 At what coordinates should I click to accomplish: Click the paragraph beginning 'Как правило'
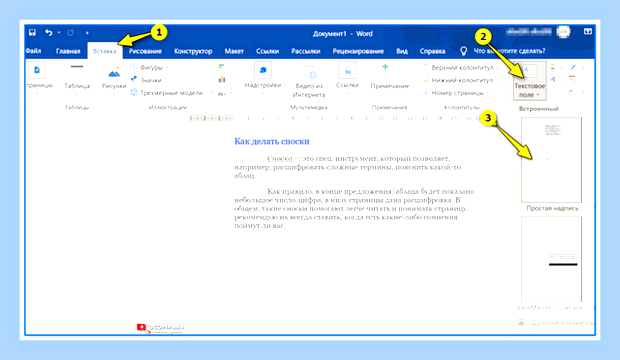click(353, 208)
